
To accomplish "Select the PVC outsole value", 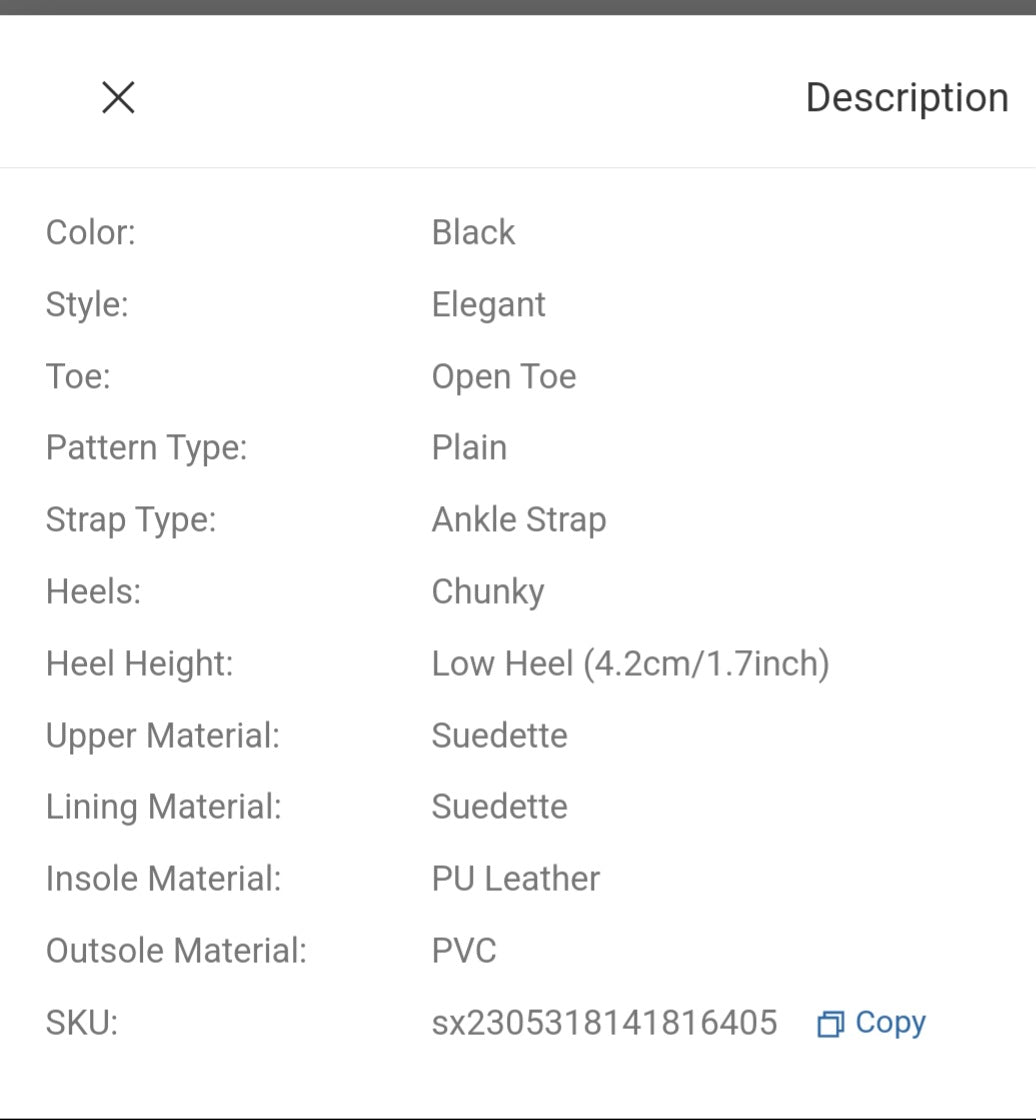I will click(464, 951).
